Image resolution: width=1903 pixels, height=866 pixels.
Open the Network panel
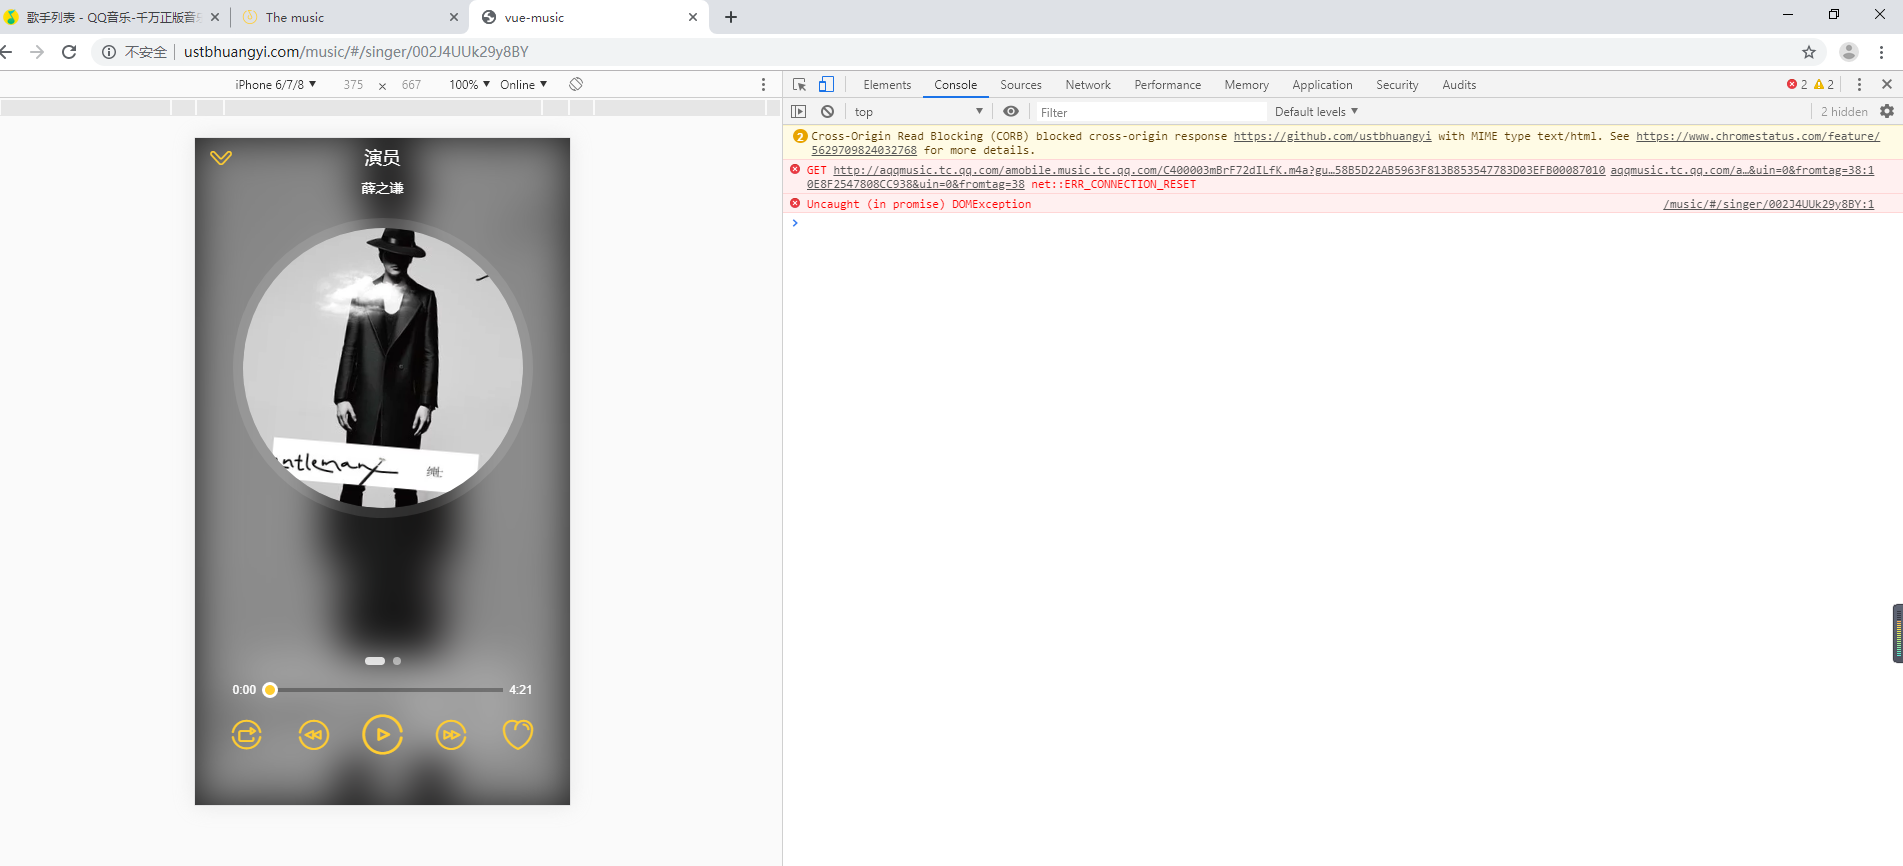[1088, 85]
